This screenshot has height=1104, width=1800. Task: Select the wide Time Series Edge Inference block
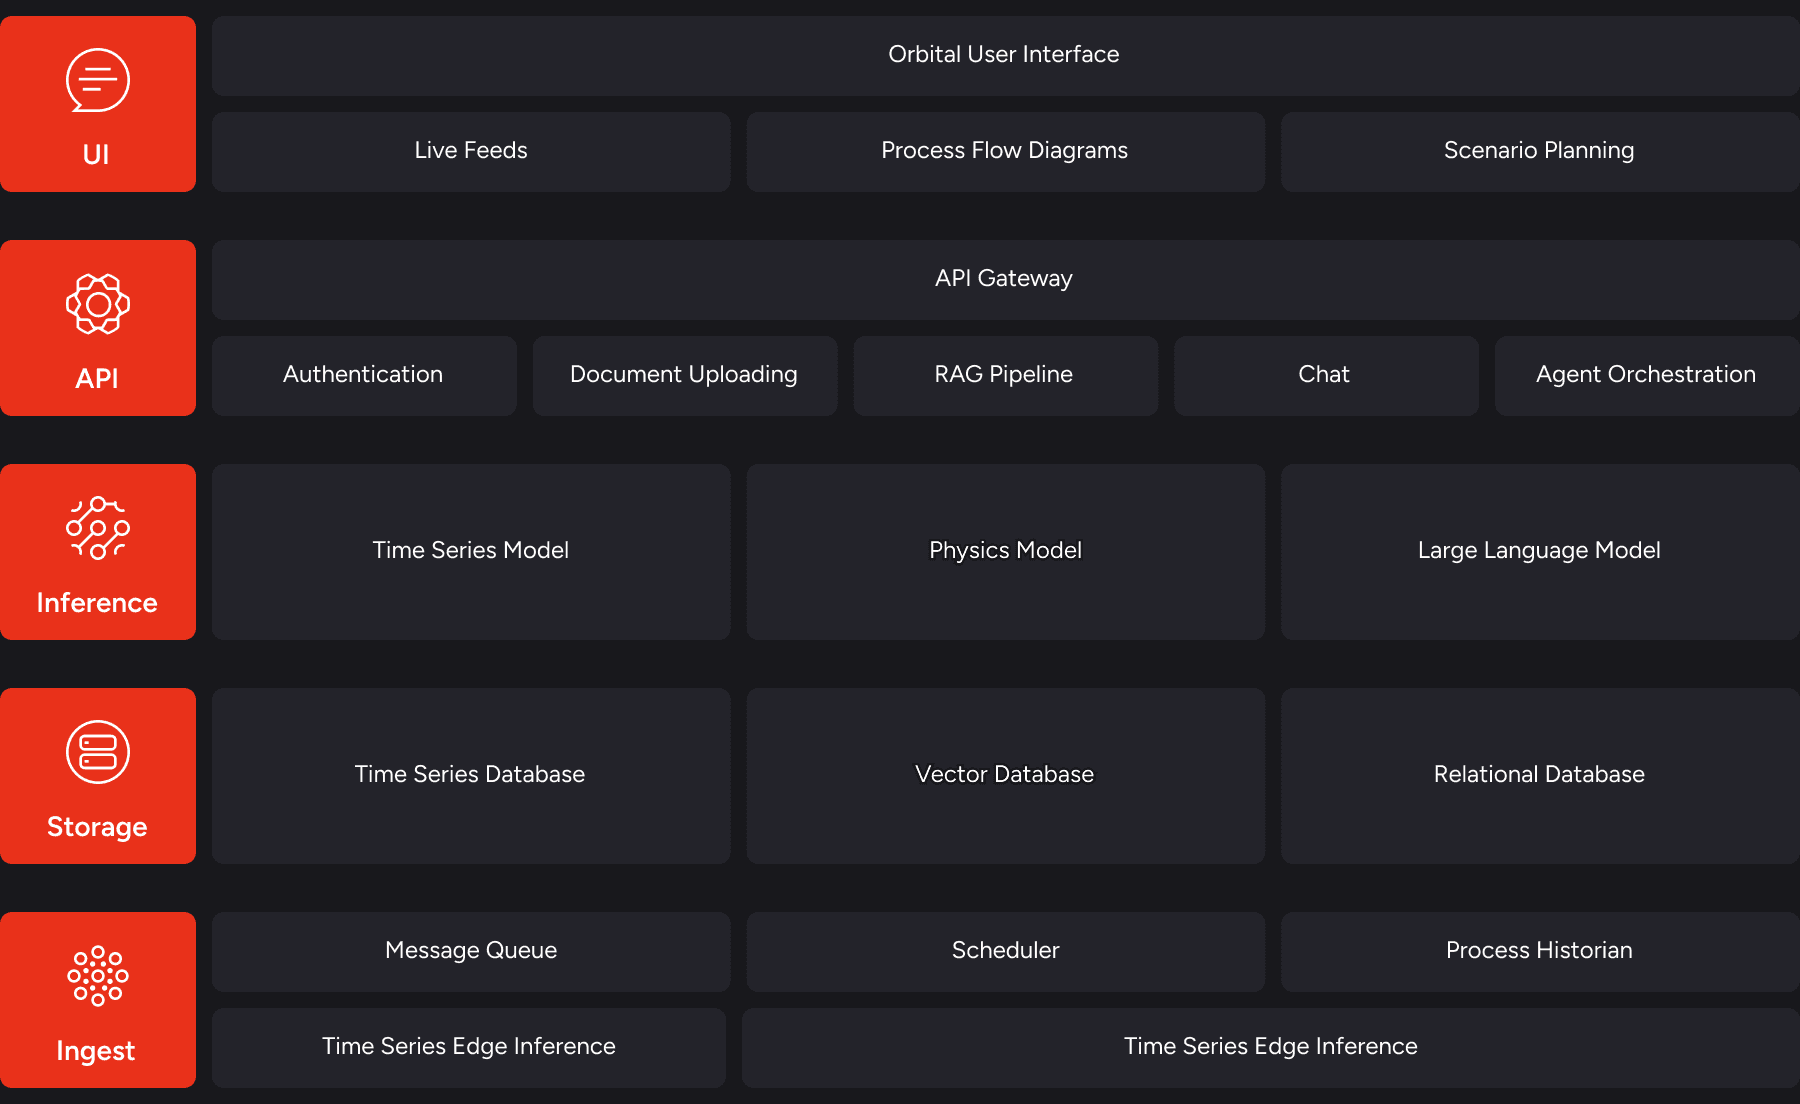(x=1271, y=1048)
